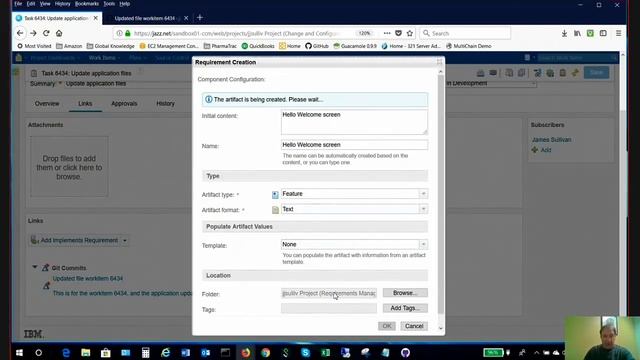This screenshot has width=640, height=360.
Task: Click the green Add subscriber plus icon
Action: 535,150
